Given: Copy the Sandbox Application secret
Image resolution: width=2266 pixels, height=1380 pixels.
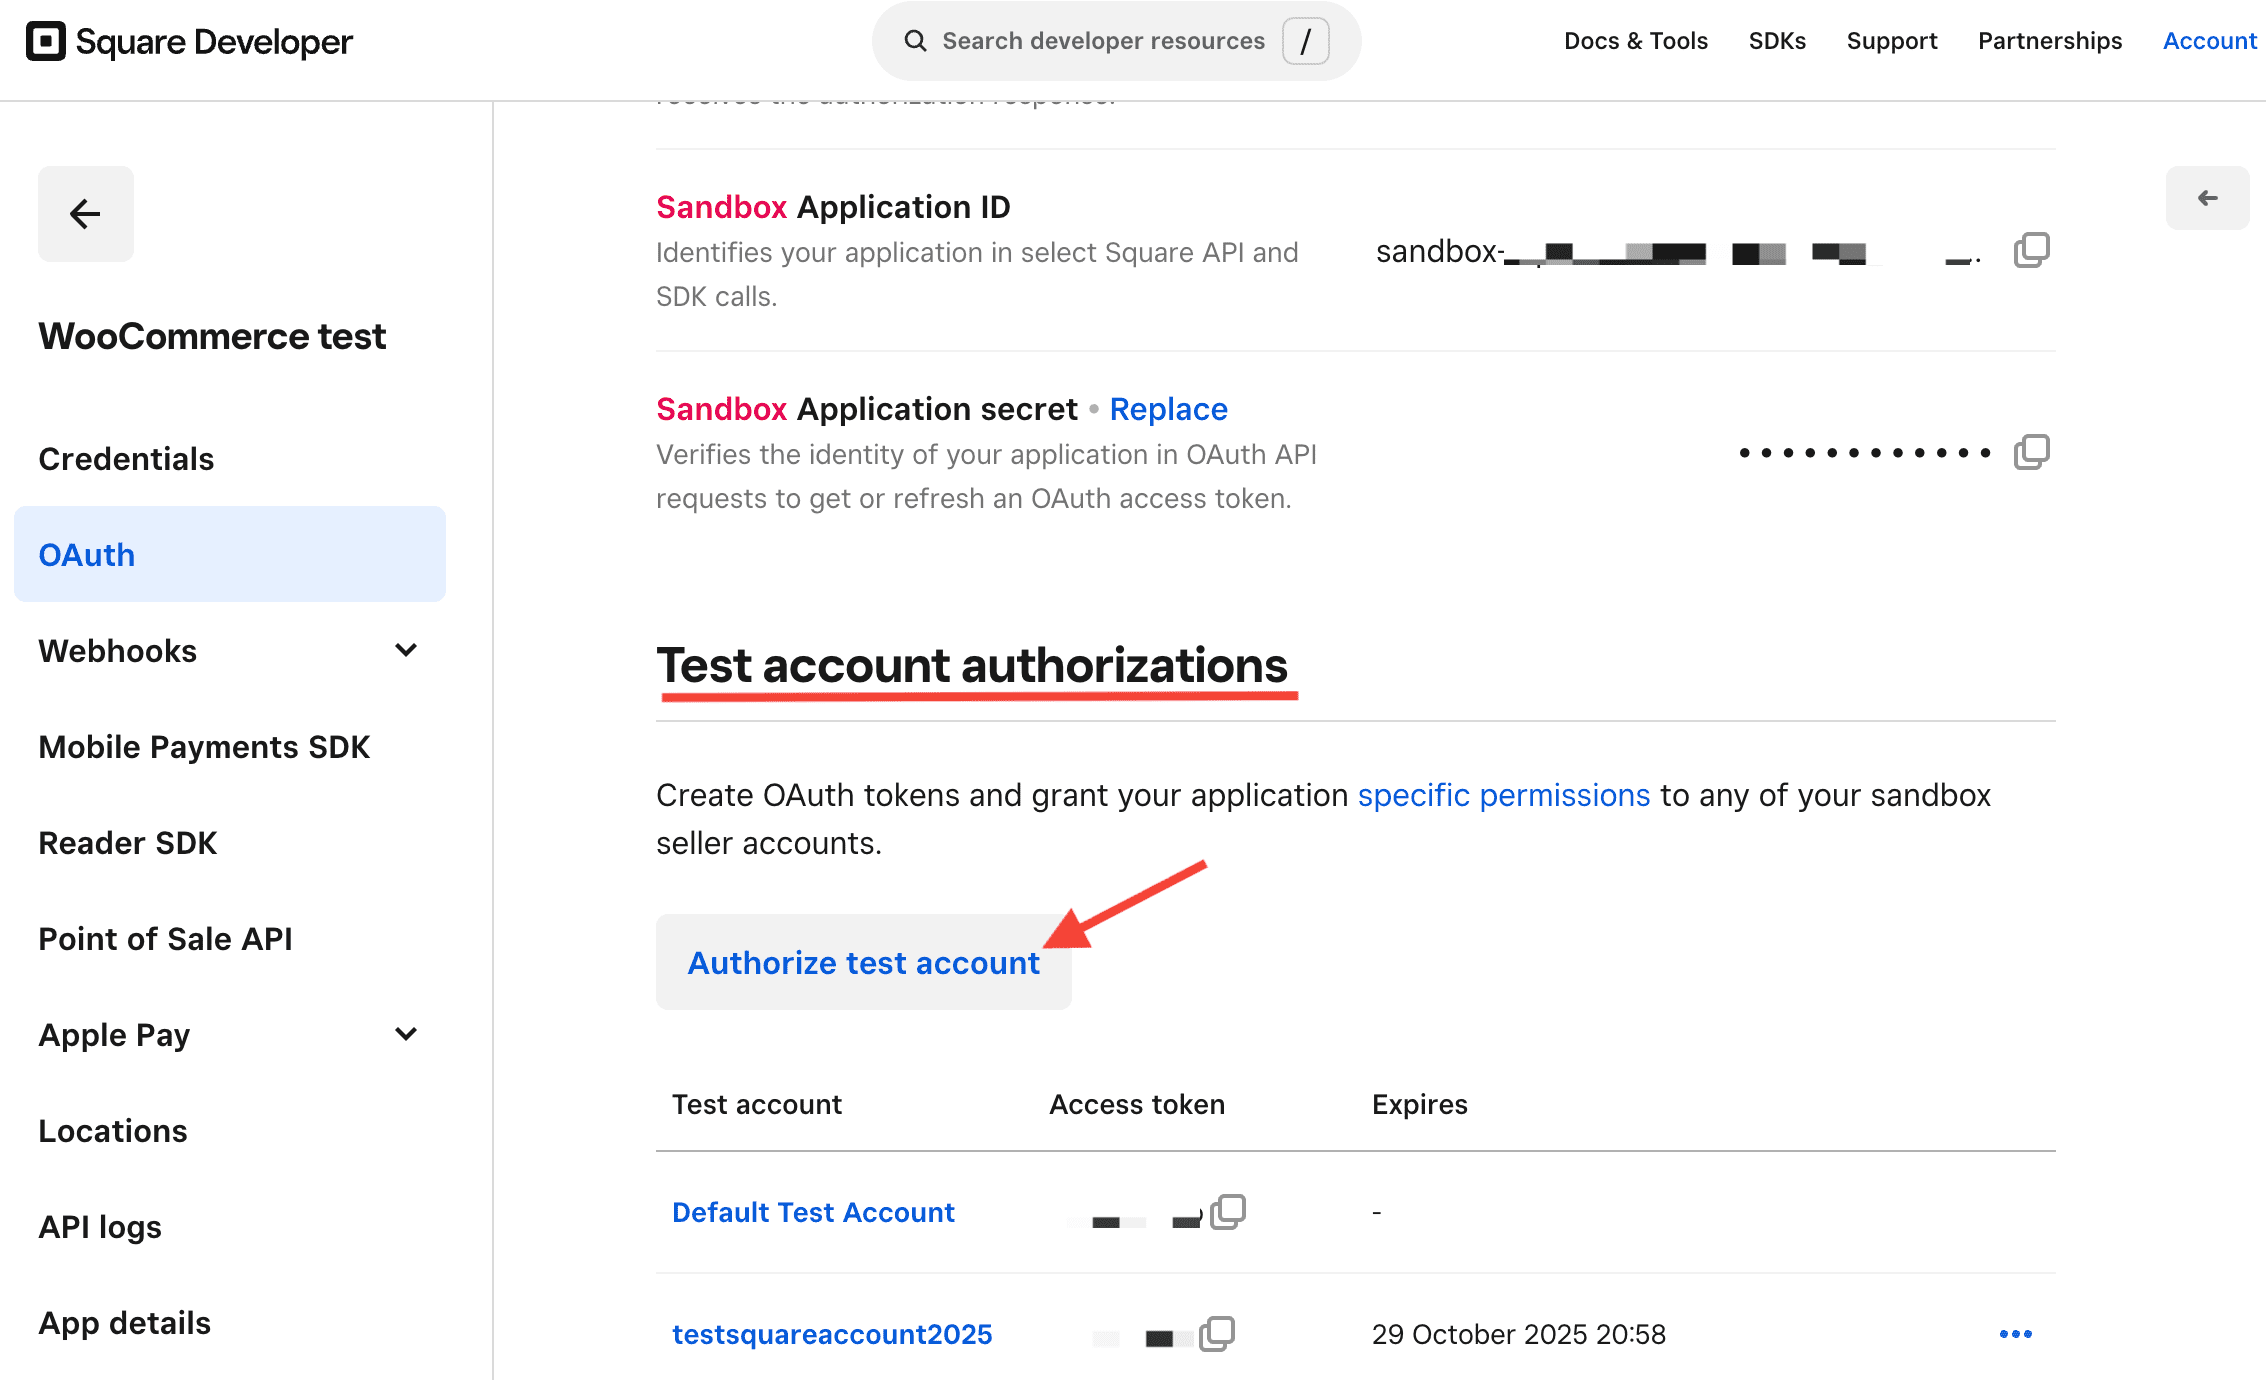Looking at the screenshot, I should click(x=2031, y=452).
